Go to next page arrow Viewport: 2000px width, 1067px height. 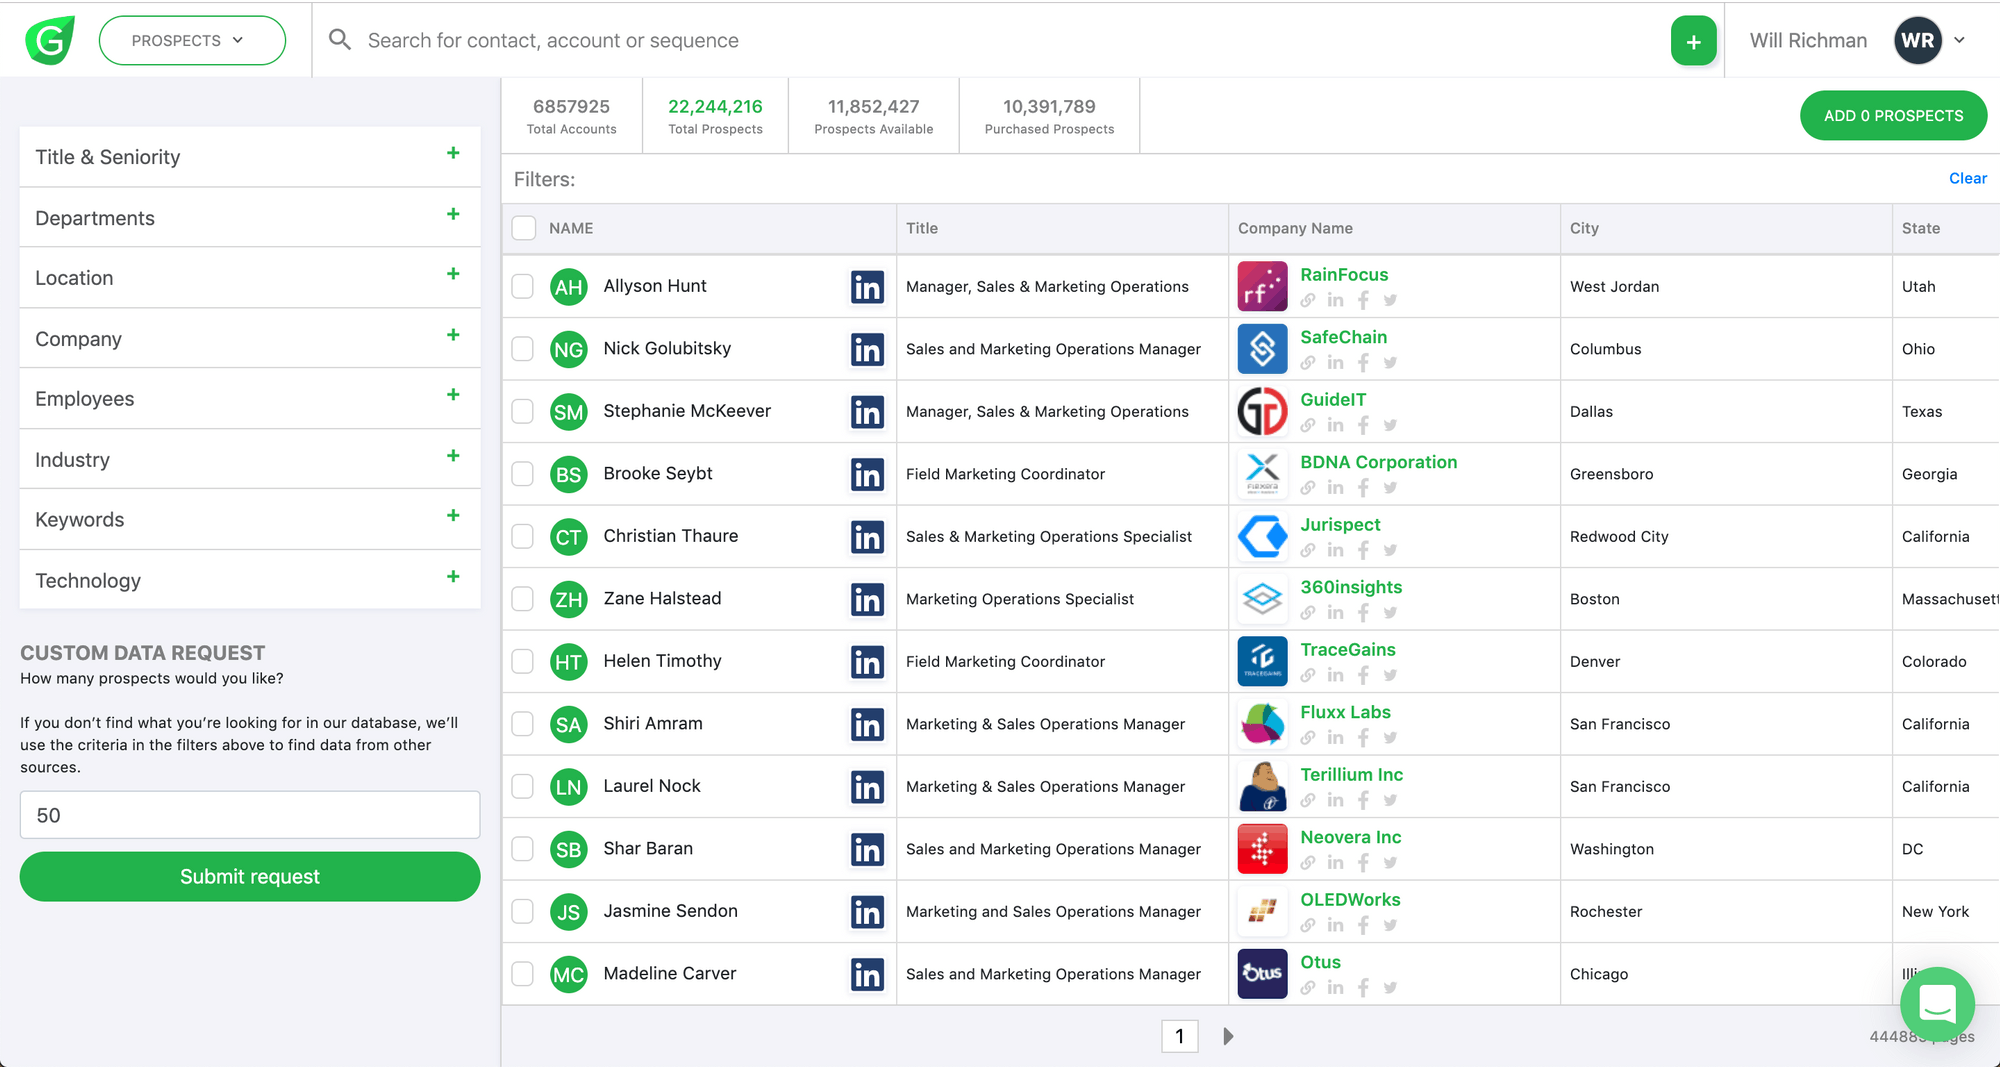(1228, 1036)
